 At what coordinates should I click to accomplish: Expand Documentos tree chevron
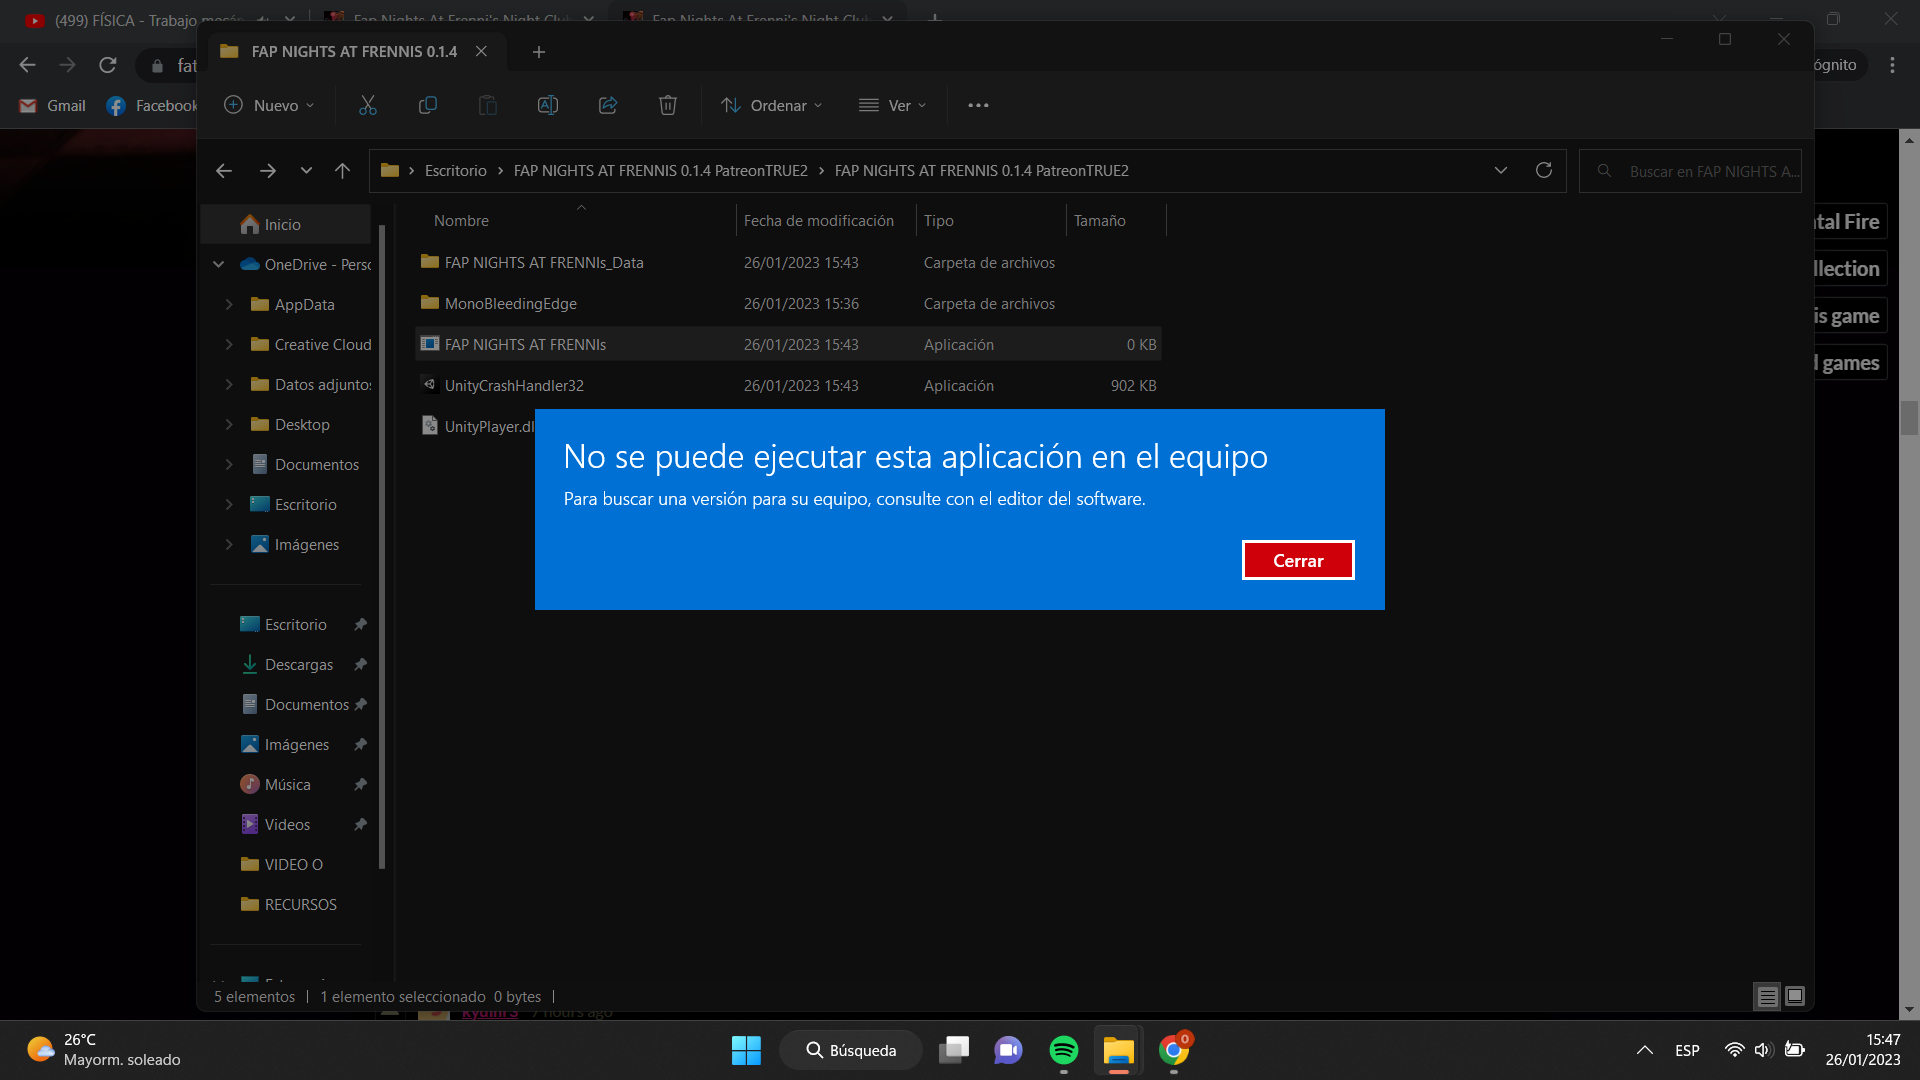(229, 464)
